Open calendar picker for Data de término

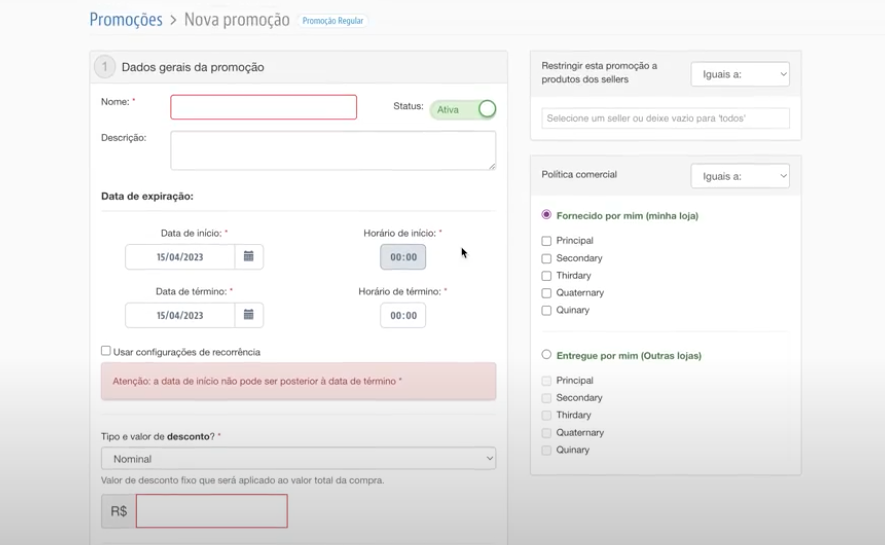[248, 315]
